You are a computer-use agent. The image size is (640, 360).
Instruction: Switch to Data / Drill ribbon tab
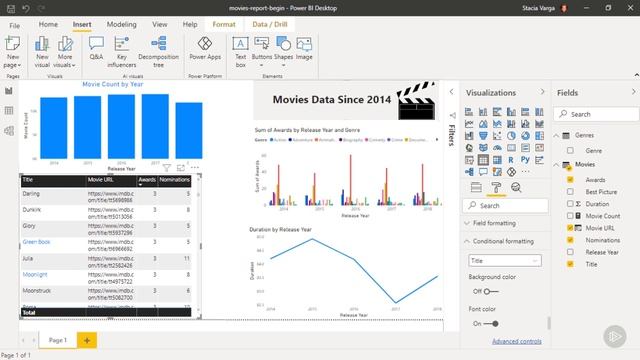[270, 24]
